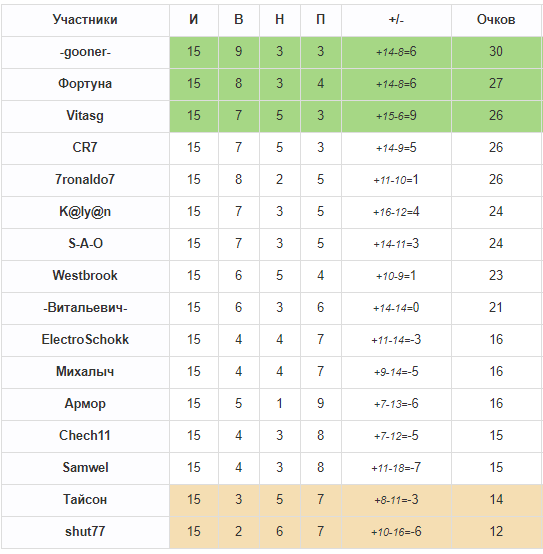Click the Очков column header
The height and width of the screenshot is (554, 543).
click(x=496, y=19)
